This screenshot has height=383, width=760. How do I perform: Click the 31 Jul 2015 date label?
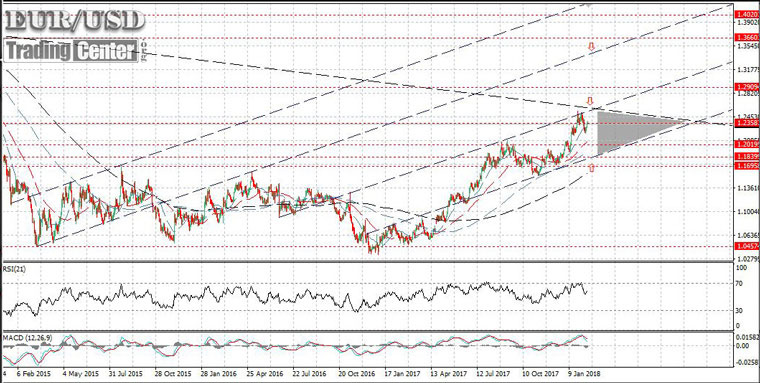click(x=125, y=375)
